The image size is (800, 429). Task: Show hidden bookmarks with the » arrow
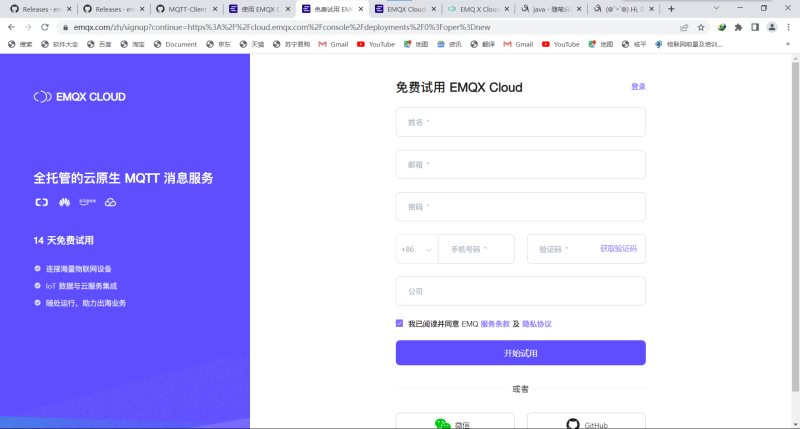click(x=788, y=44)
